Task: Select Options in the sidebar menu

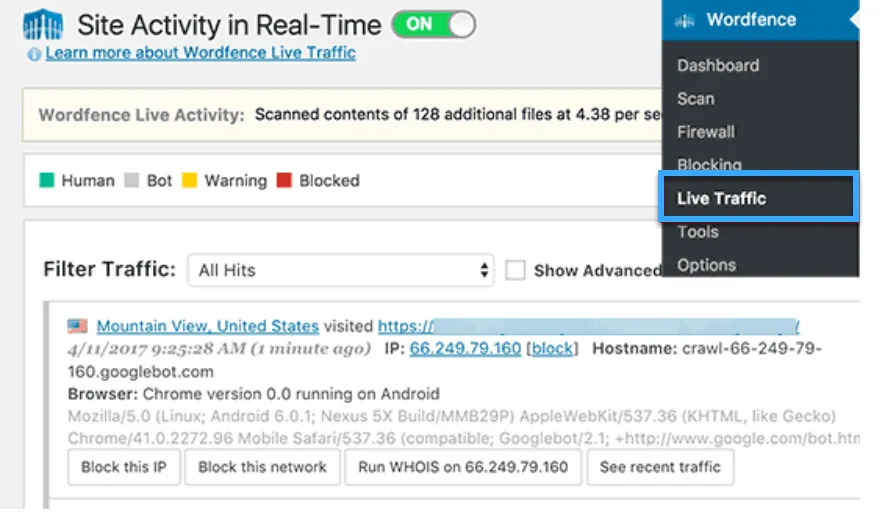Action: 706,265
